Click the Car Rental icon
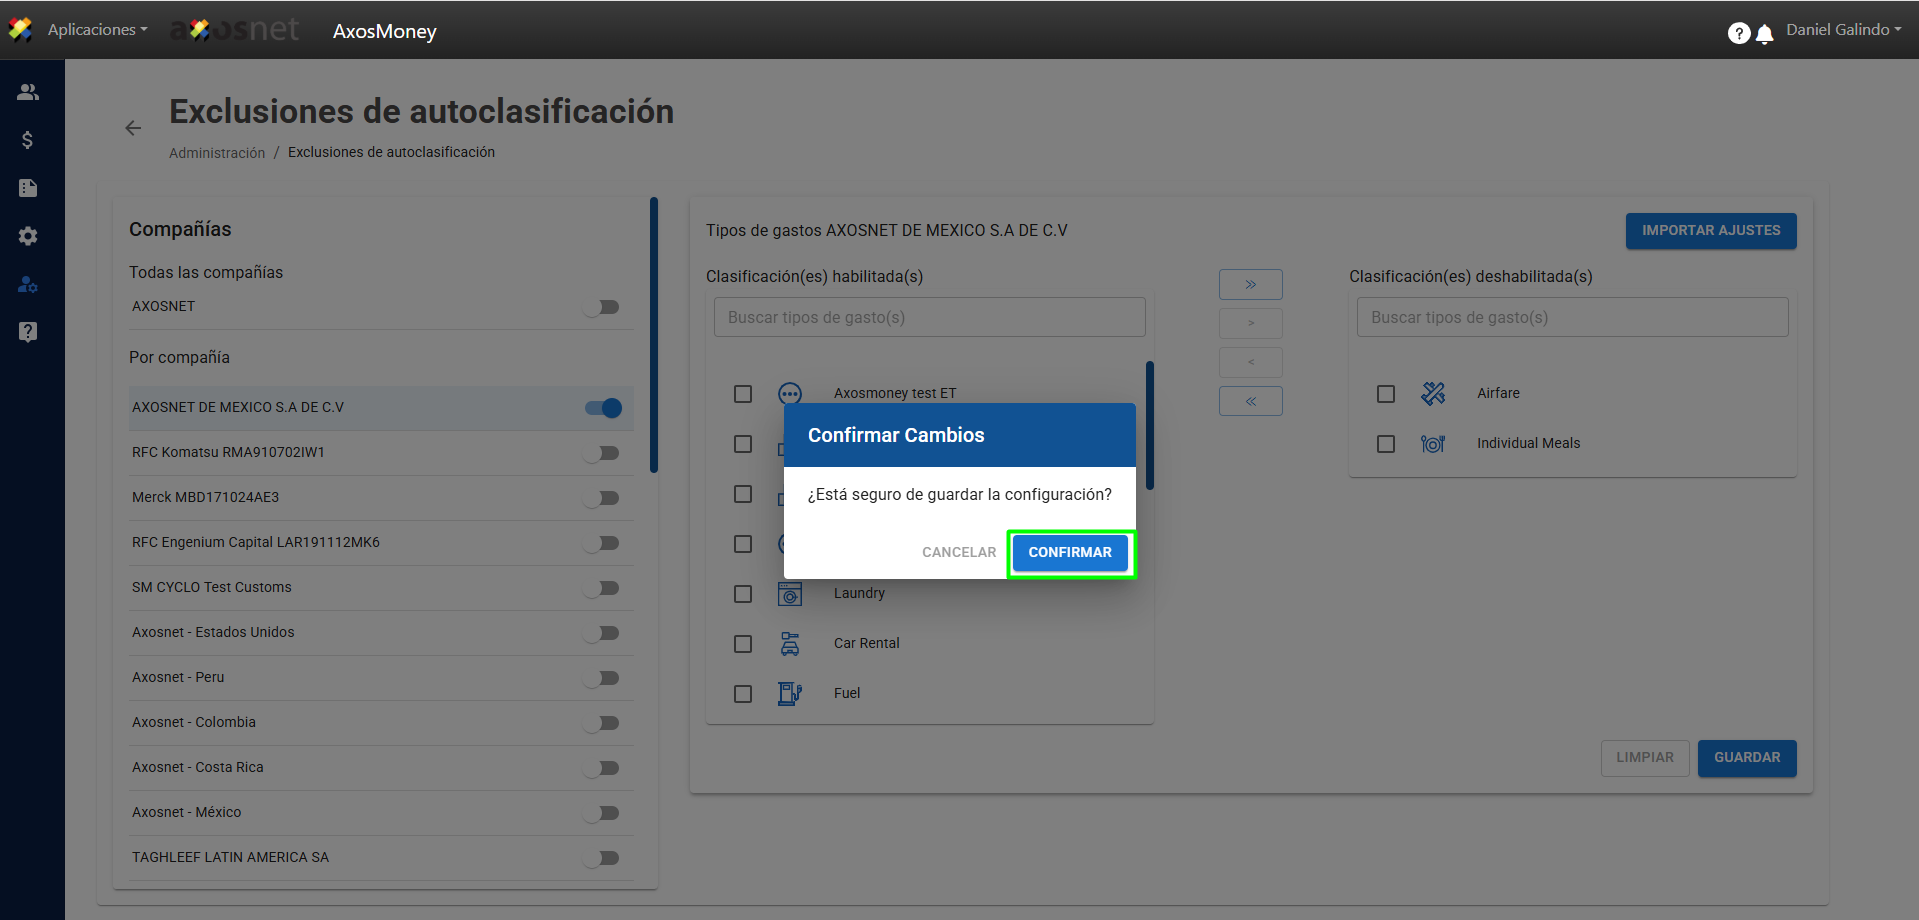Screen dimensions: 1919x920 tap(790, 644)
